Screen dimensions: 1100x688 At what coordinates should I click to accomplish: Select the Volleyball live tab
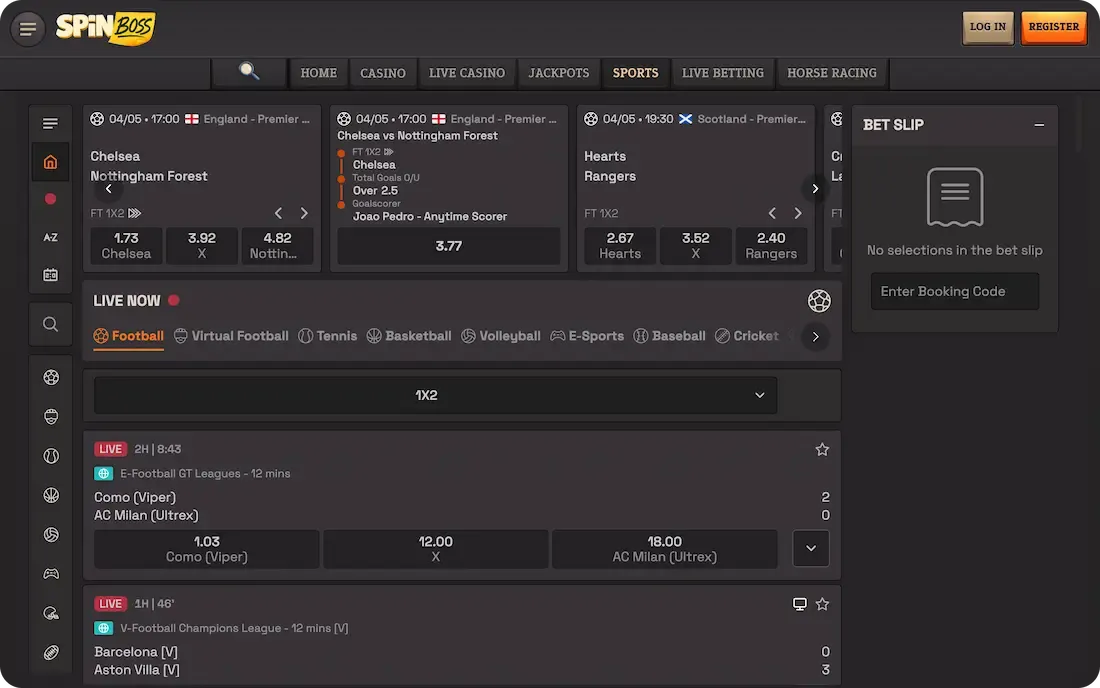click(x=501, y=336)
